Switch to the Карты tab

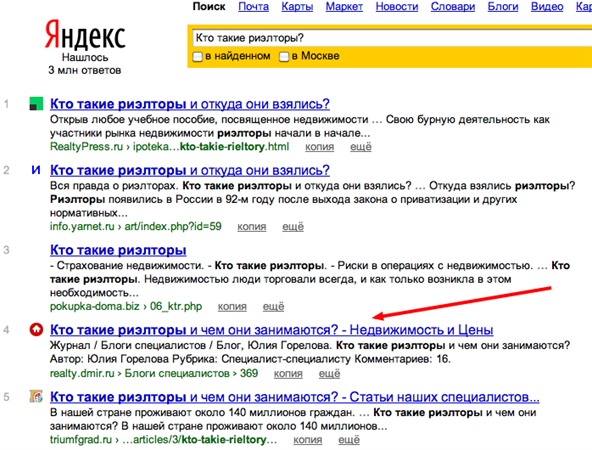[297, 7]
